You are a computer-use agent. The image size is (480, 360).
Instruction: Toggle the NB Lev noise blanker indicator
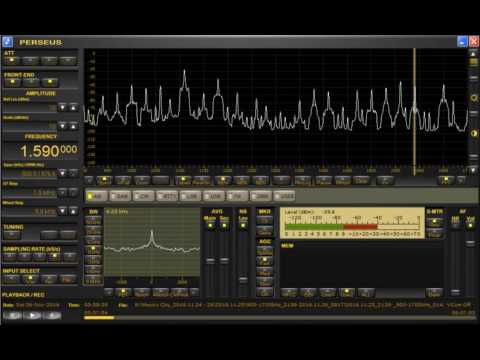243,225
